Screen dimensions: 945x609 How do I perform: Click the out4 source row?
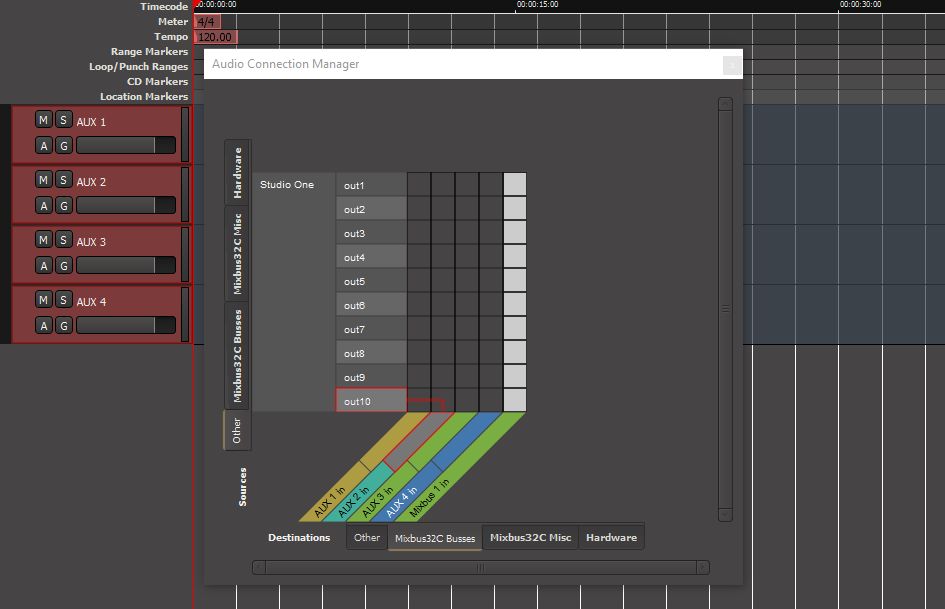click(x=371, y=257)
